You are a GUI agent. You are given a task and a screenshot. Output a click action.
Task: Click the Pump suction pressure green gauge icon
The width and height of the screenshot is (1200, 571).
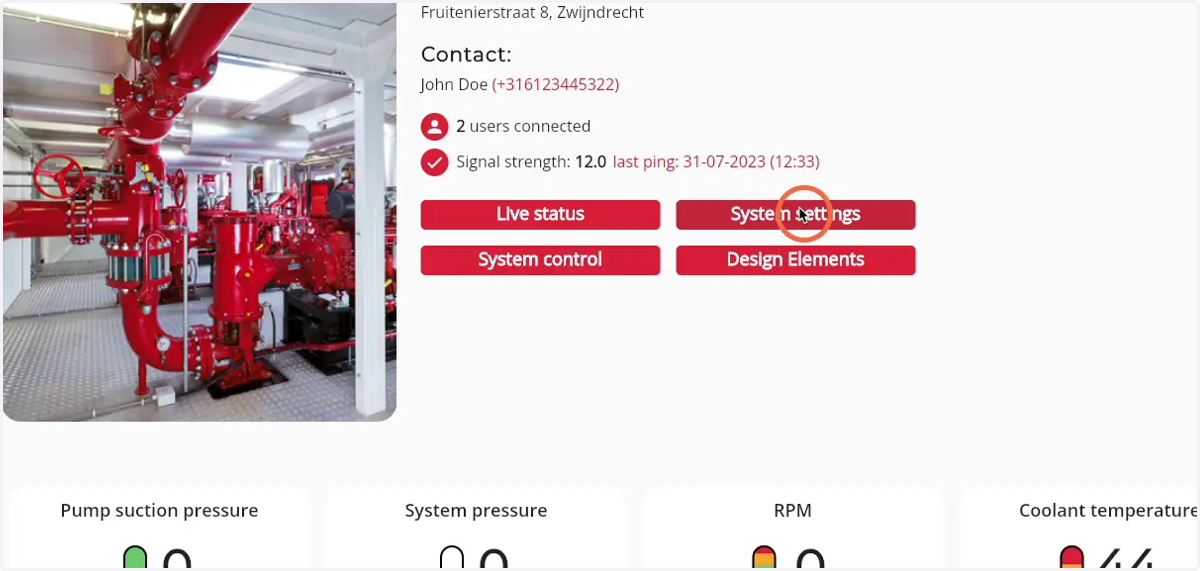pos(135,558)
